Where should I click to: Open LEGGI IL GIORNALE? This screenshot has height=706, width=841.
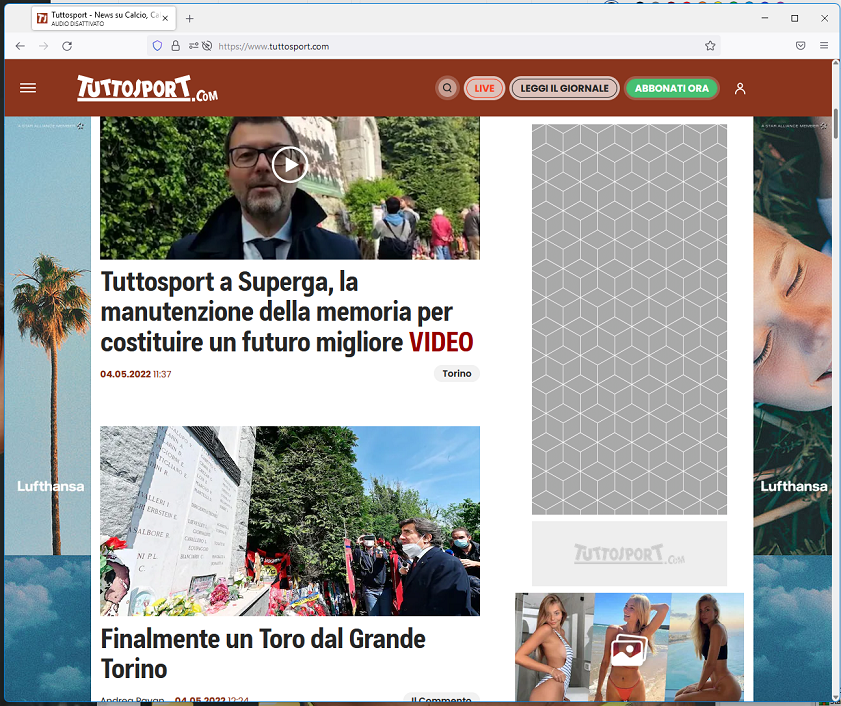[x=564, y=88]
